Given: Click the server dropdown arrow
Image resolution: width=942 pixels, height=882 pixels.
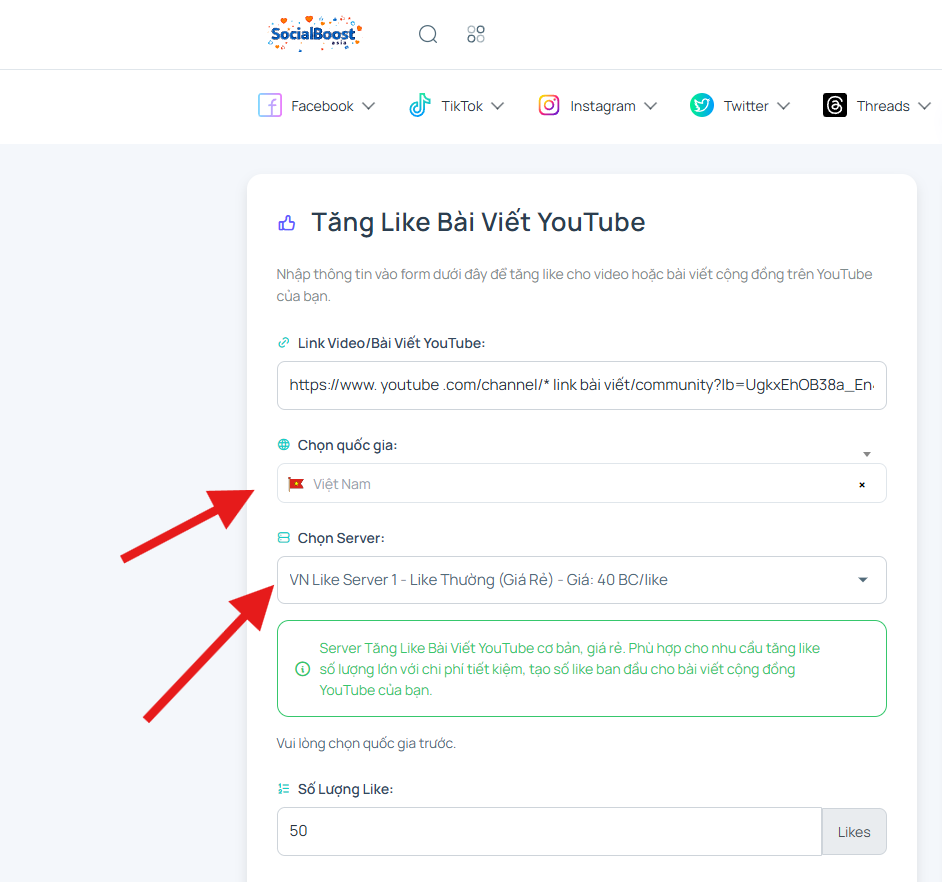Looking at the screenshot, I should [863, 580].
